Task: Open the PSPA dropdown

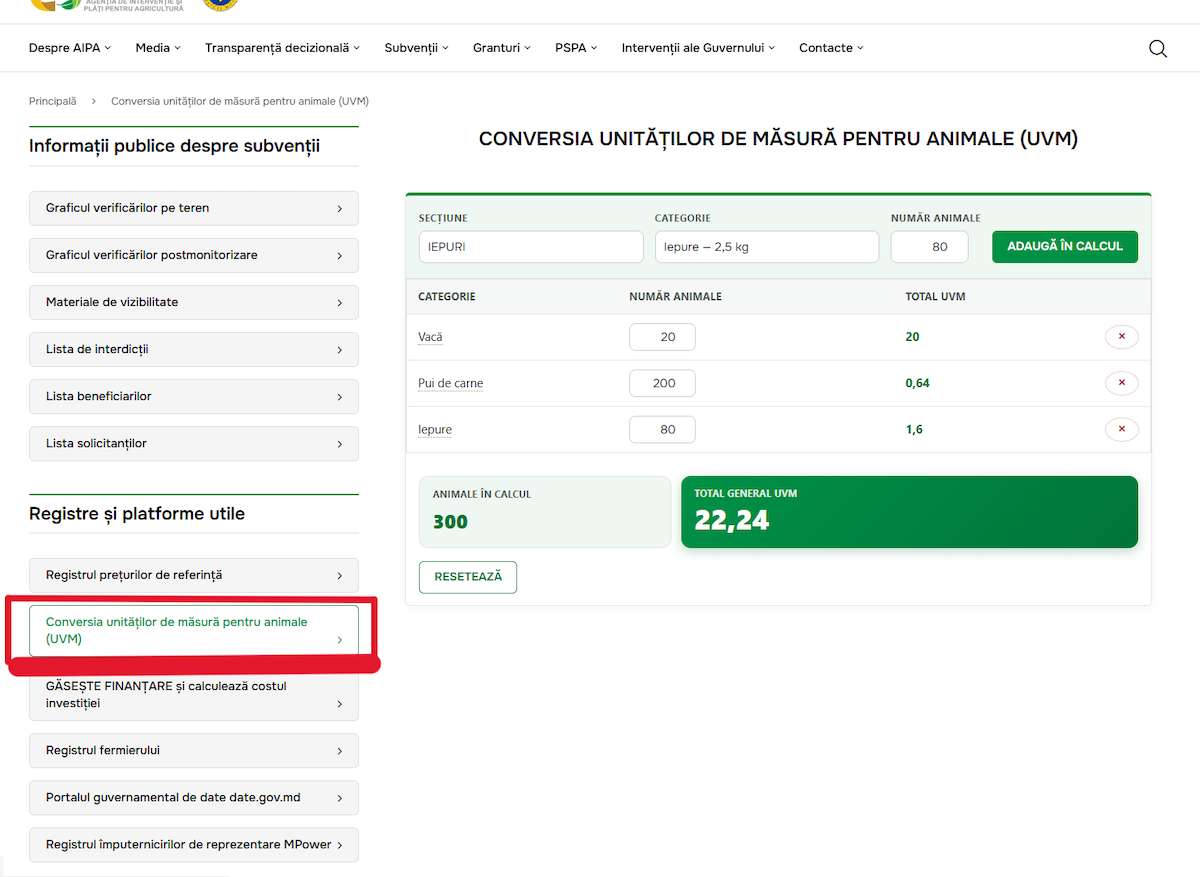Action: [576, 48]
